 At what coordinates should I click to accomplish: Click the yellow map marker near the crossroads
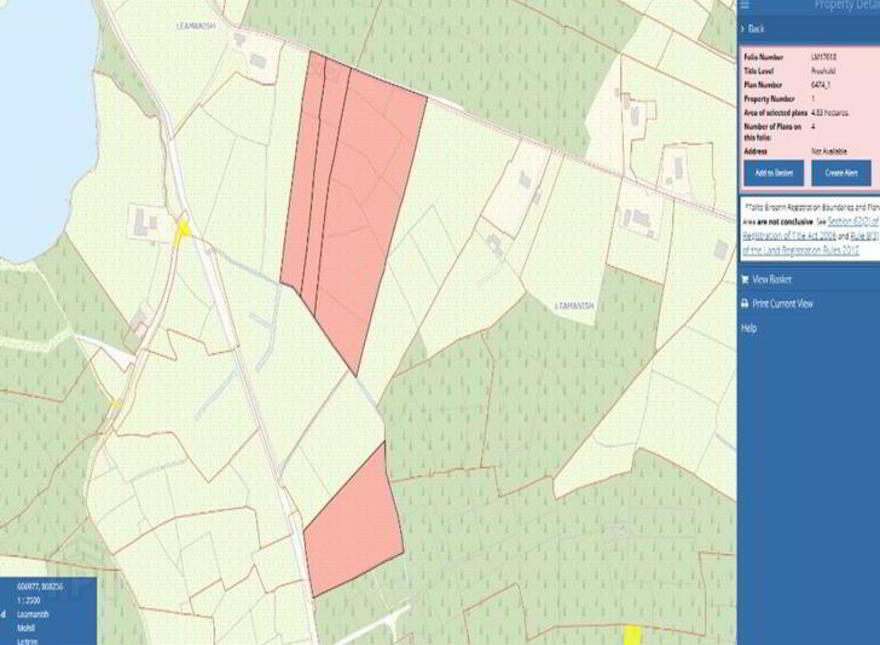181,231
